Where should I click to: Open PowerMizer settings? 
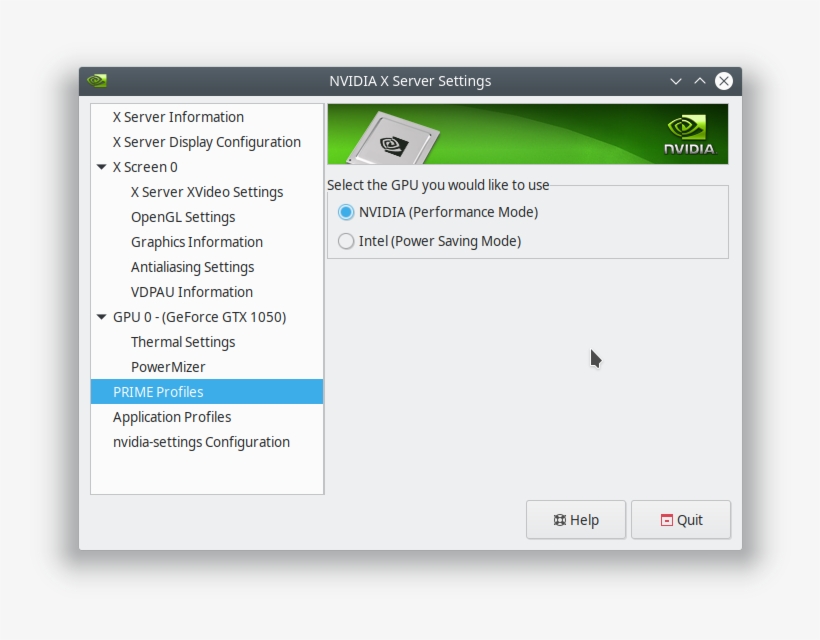coord(168,367)
